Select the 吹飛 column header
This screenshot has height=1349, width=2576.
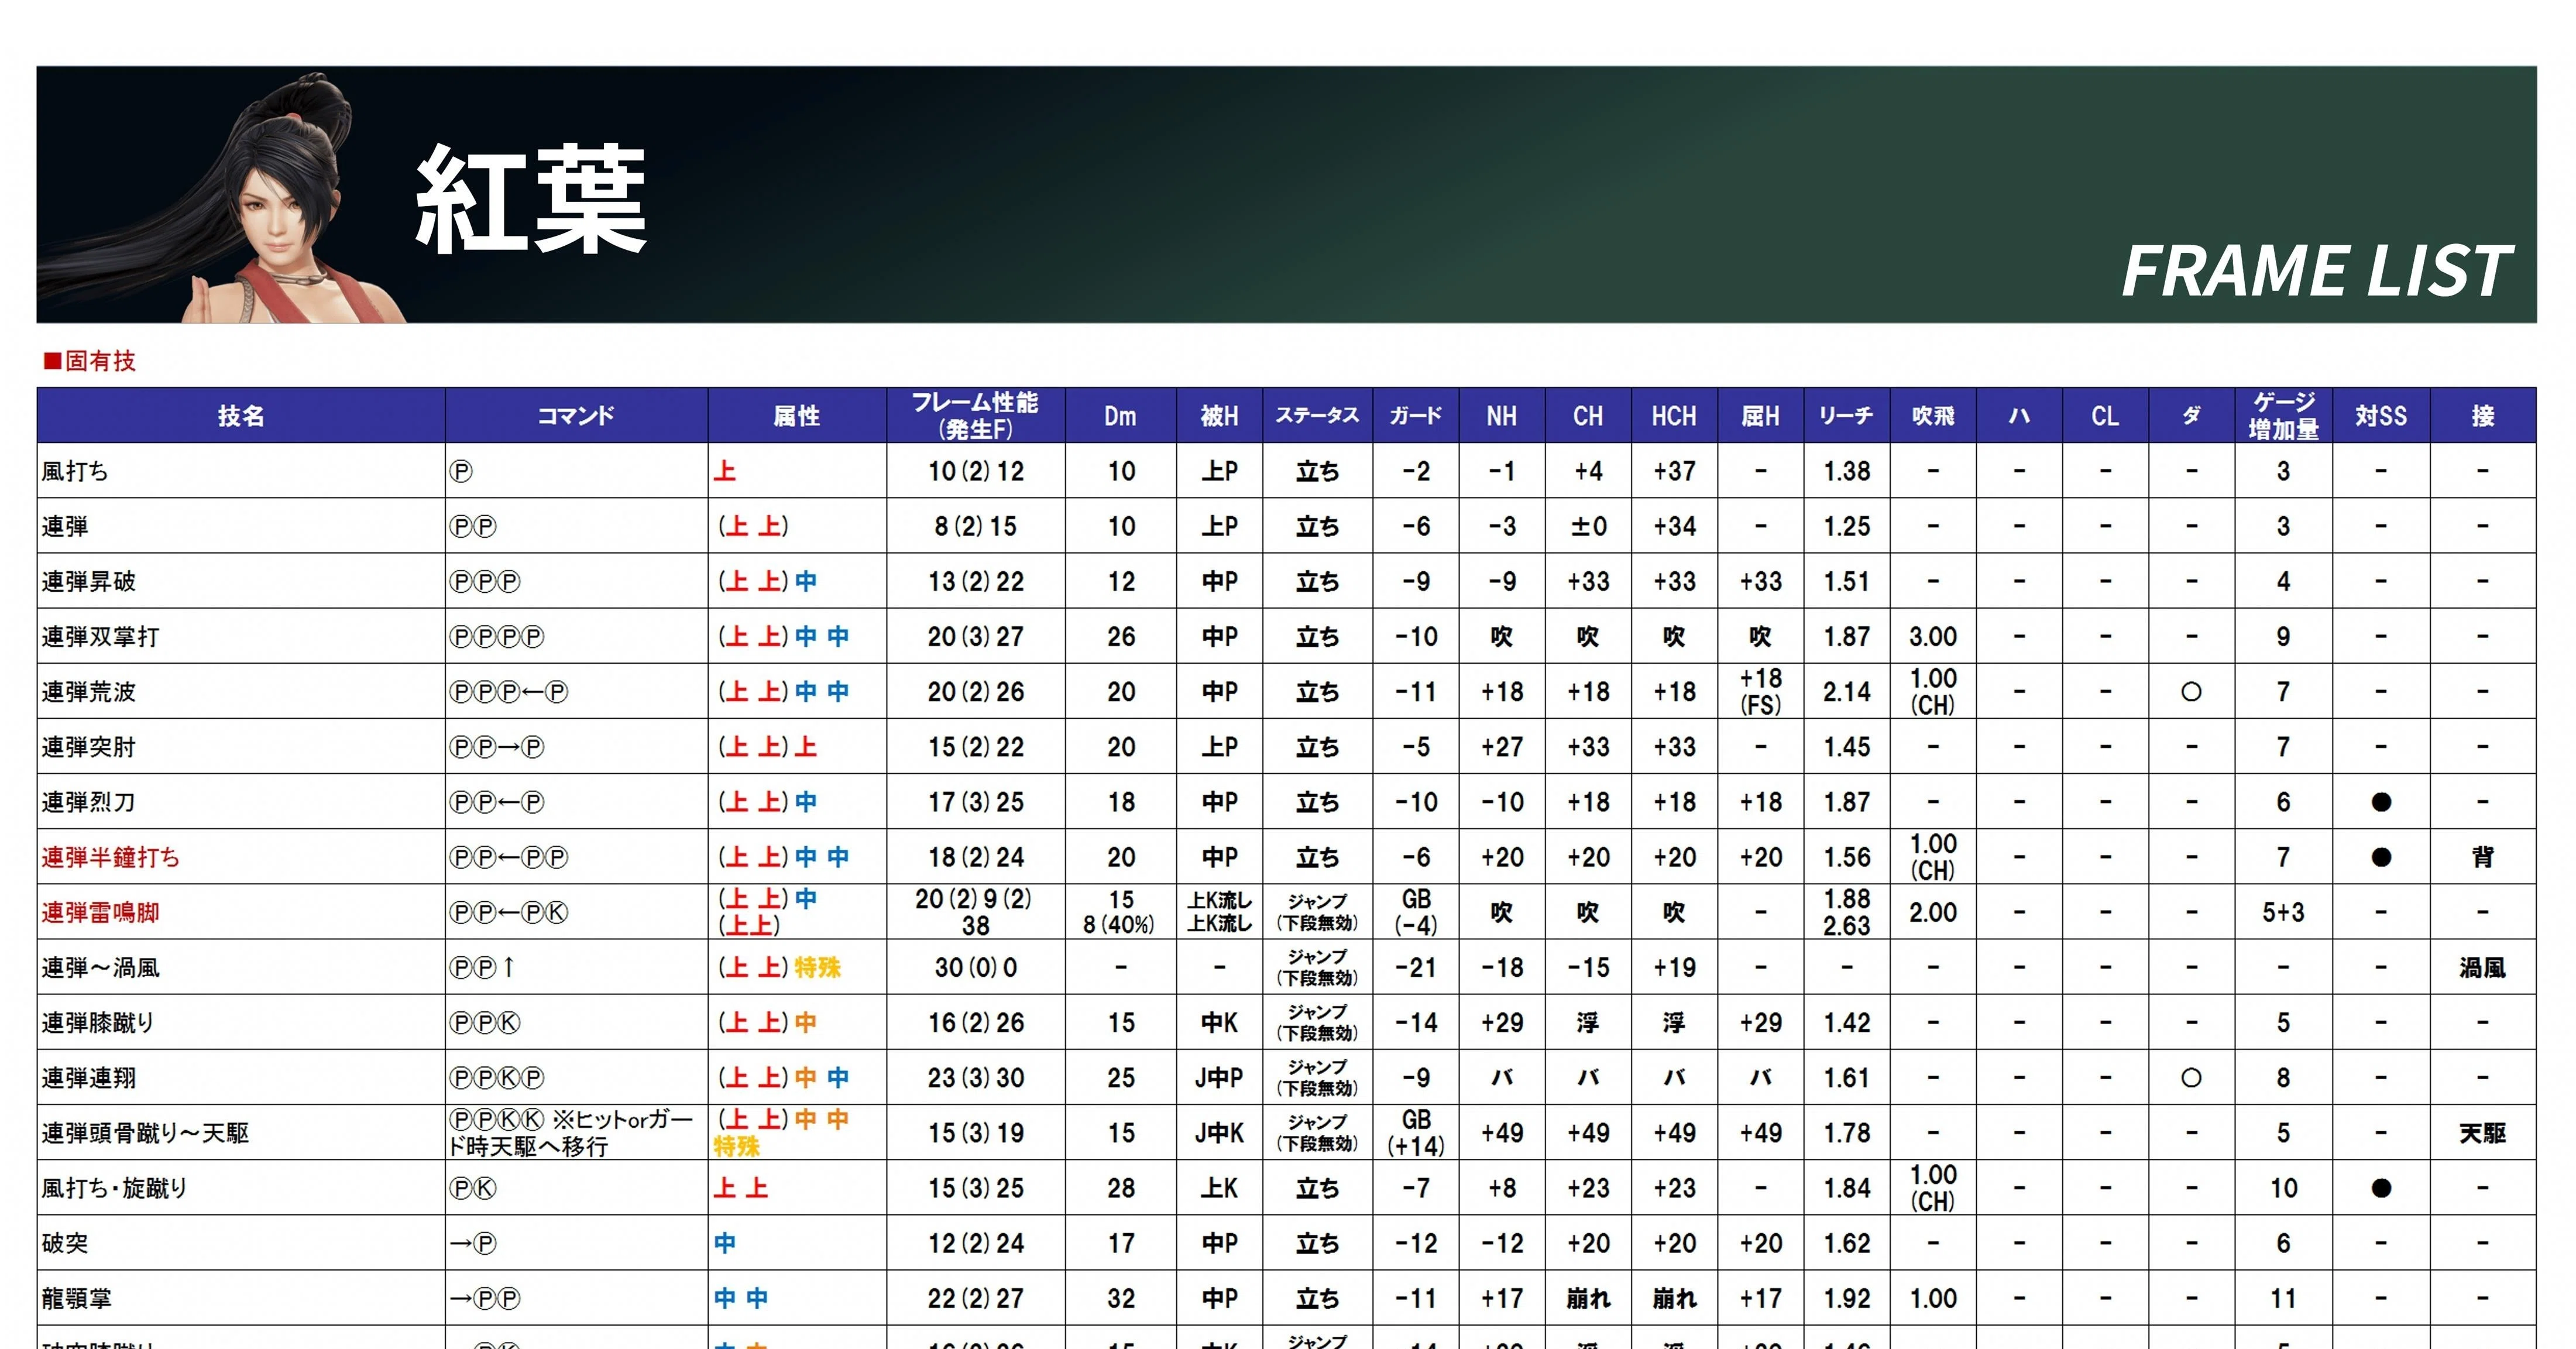click(x=1932, y=416)
